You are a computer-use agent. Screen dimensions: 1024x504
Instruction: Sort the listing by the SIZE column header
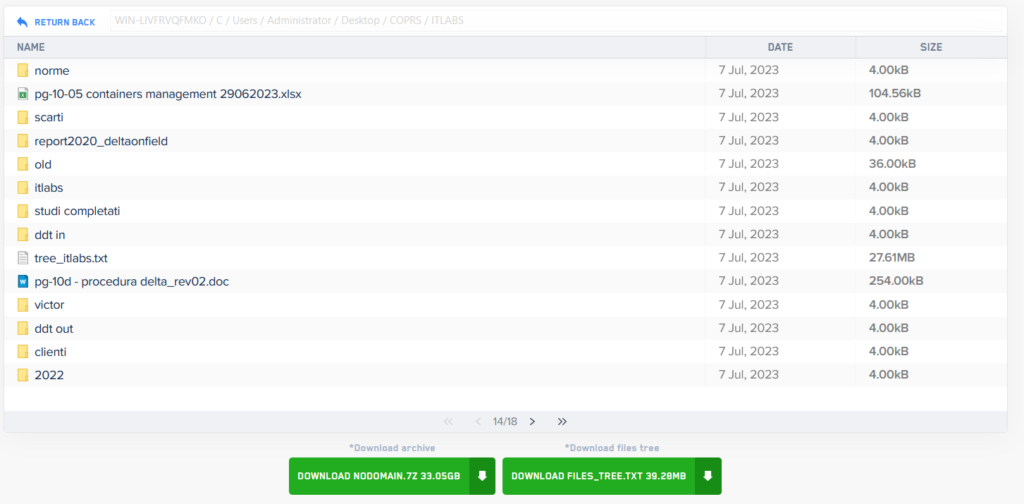pos(930,47)
